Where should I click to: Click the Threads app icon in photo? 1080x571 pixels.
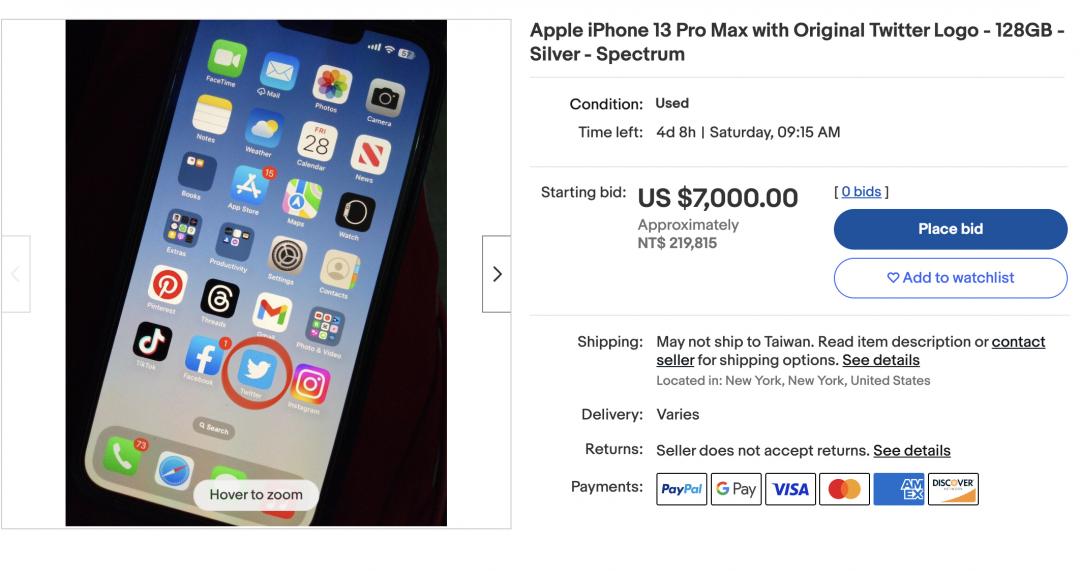220,299
